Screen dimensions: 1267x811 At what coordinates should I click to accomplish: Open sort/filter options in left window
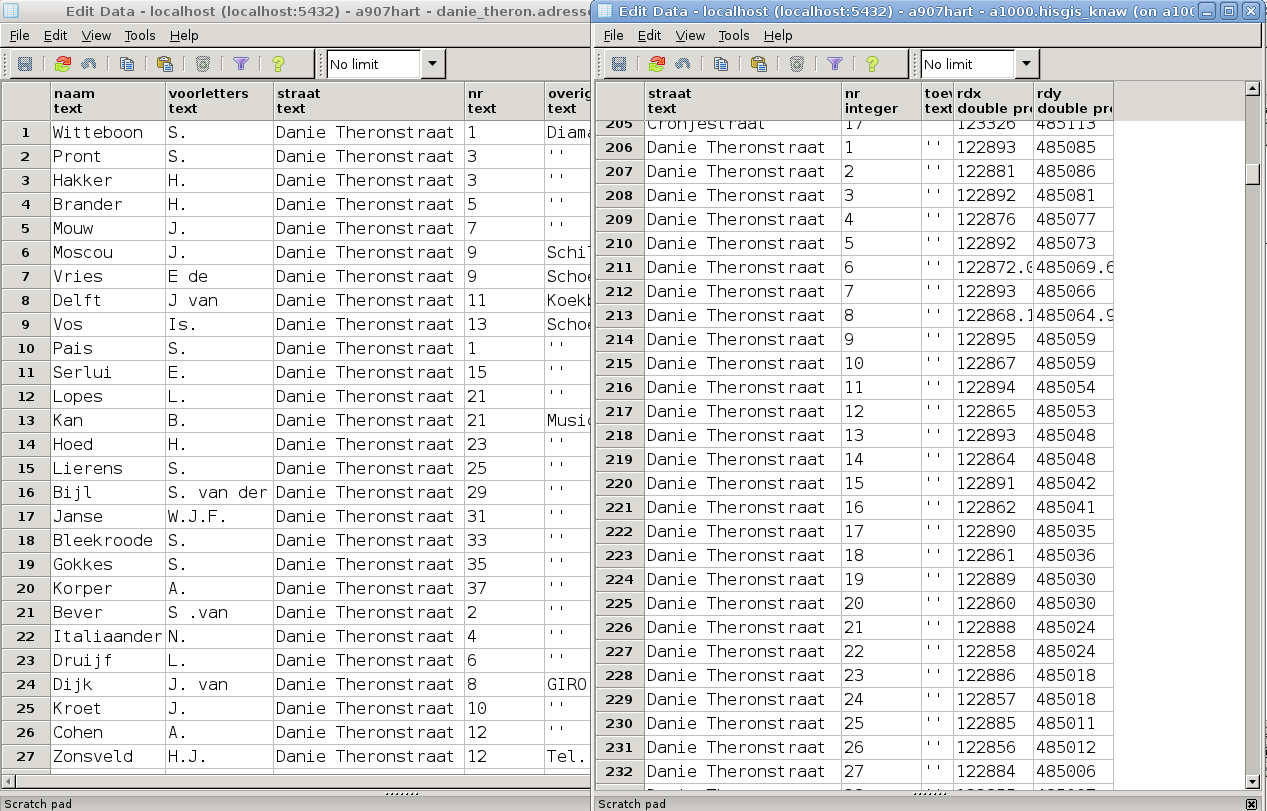[241, 64]
